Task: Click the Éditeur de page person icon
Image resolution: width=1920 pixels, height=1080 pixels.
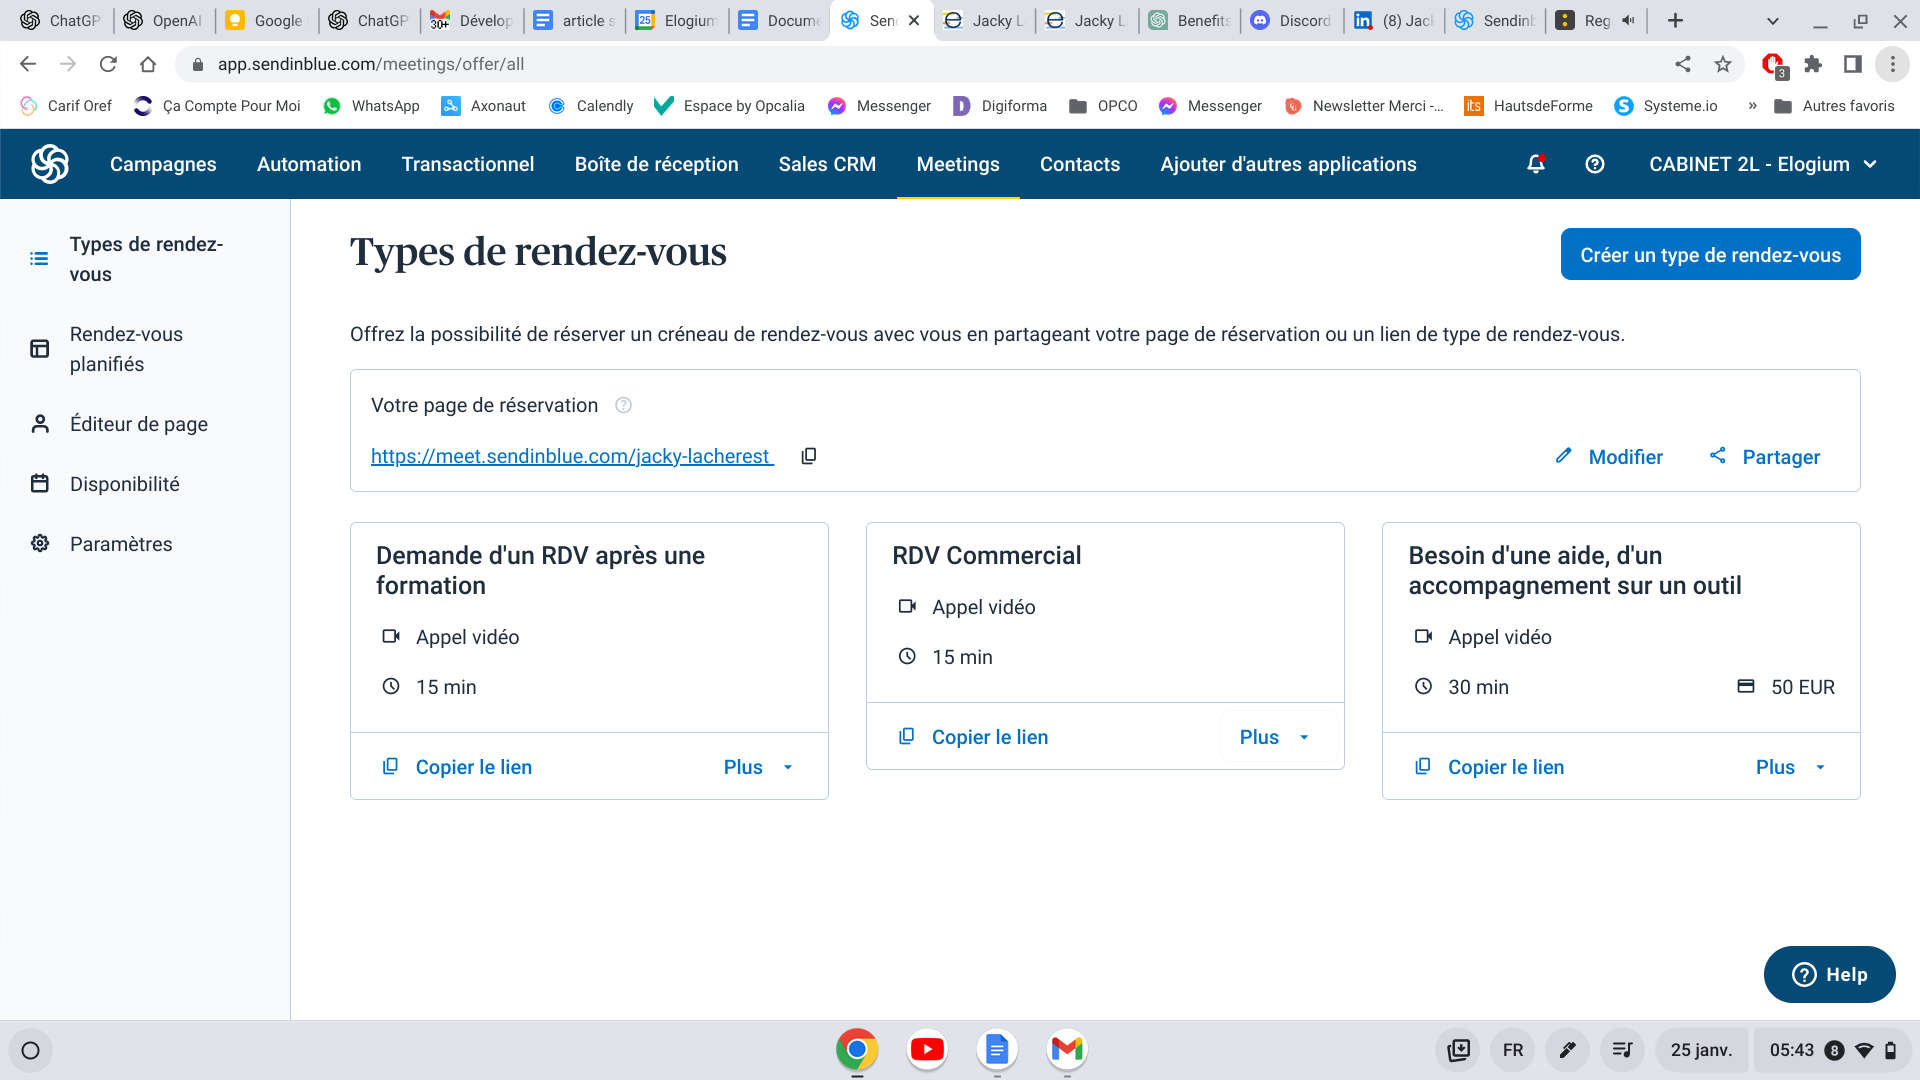Action: [x=40, y=424]
